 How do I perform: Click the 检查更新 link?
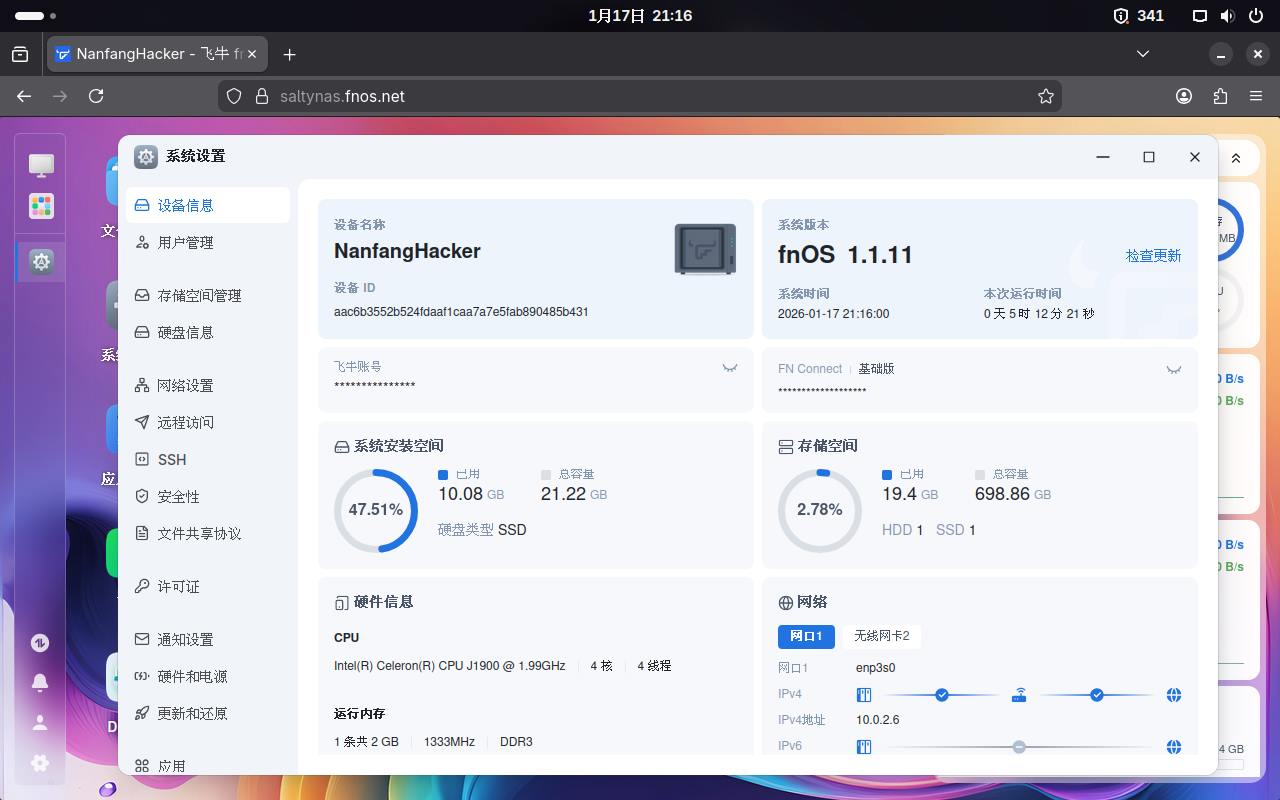[x=1153, y=256]
